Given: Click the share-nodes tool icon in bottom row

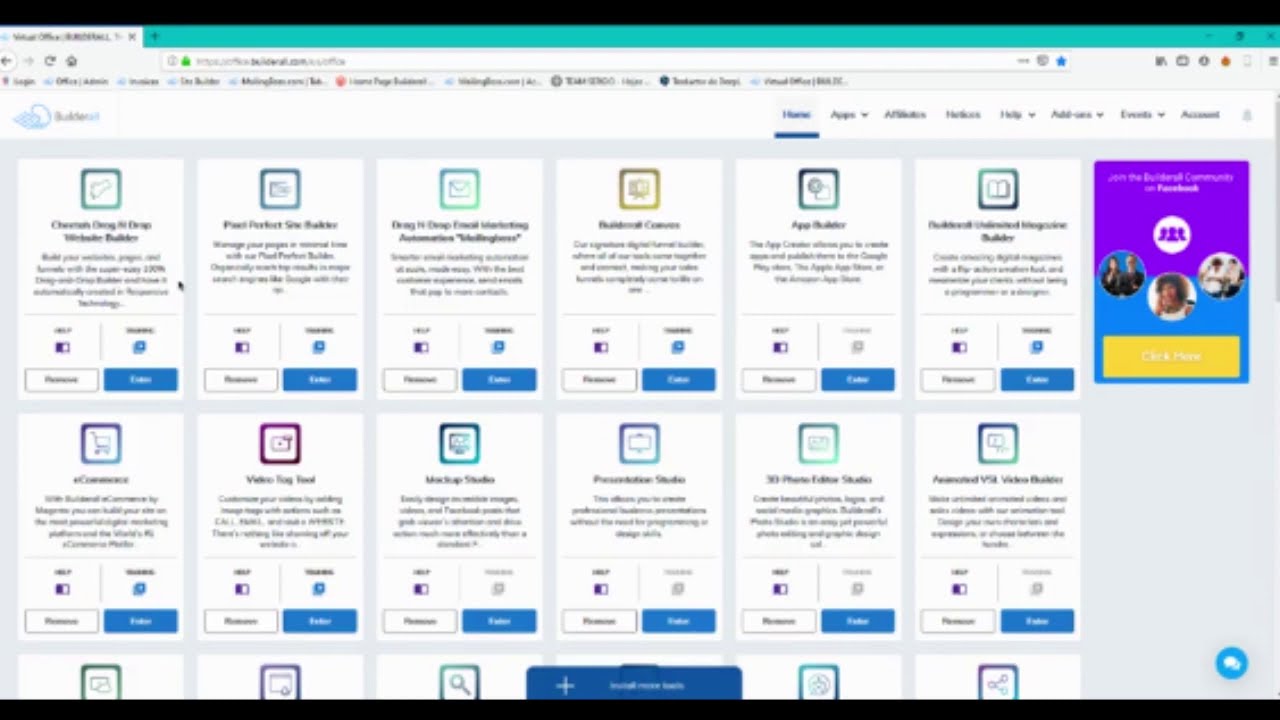Looking at the screenshot, I should pyautogui.click(x=998, y=684).
